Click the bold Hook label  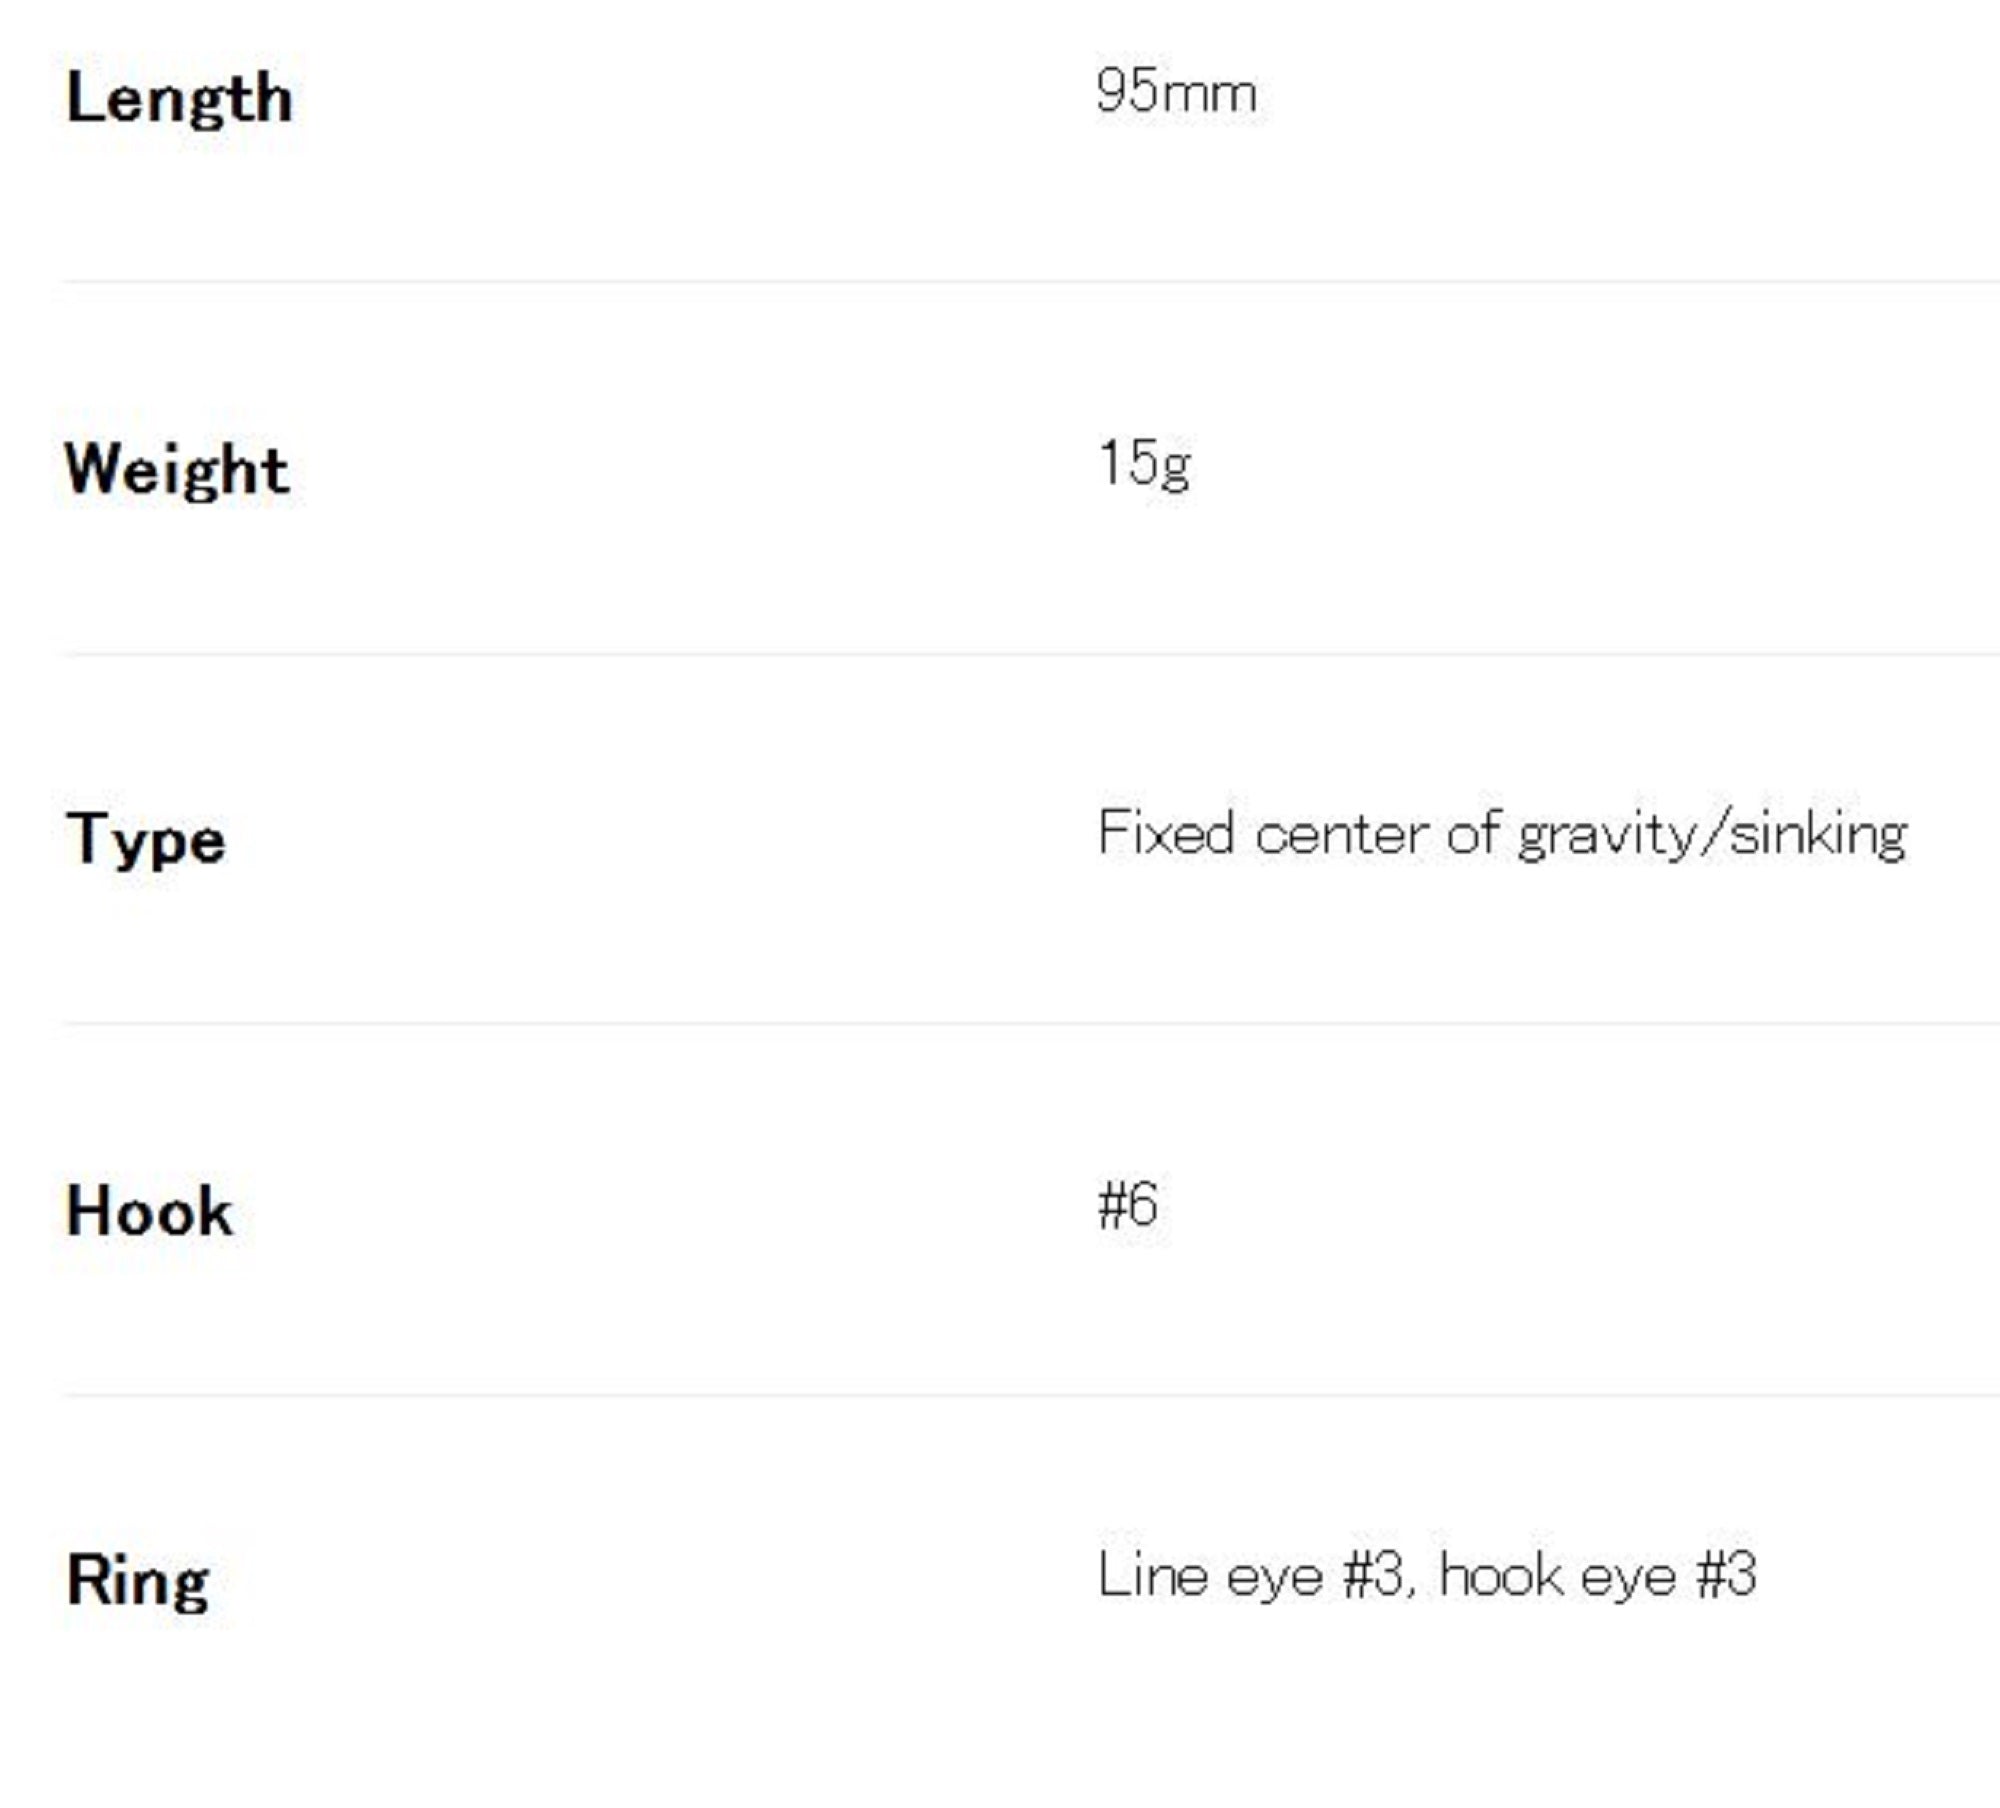pos(149,1211)
